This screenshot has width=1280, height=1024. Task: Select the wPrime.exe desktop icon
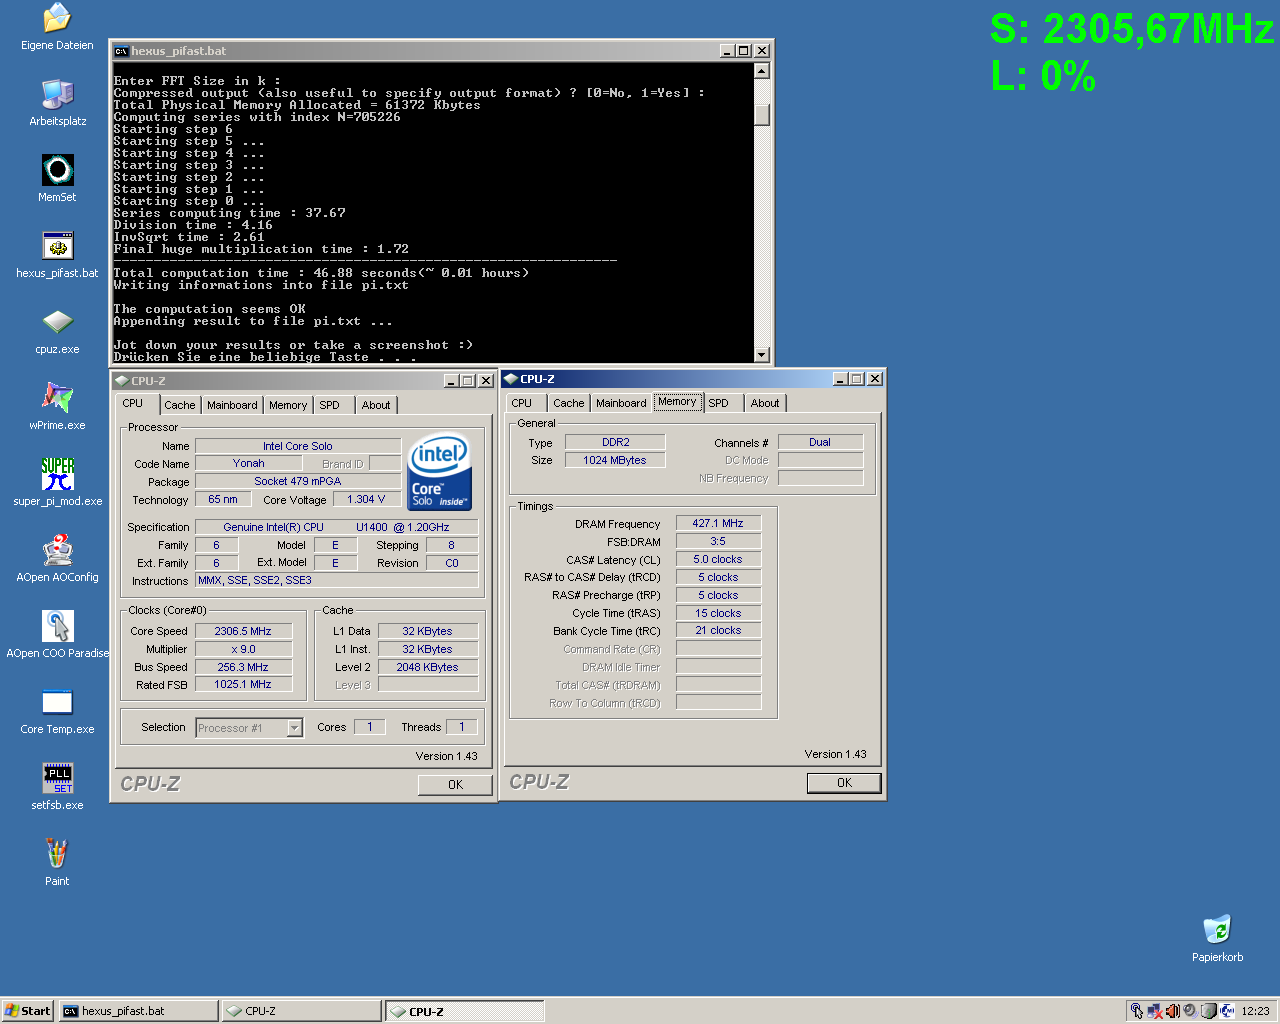tap(57, 398)
